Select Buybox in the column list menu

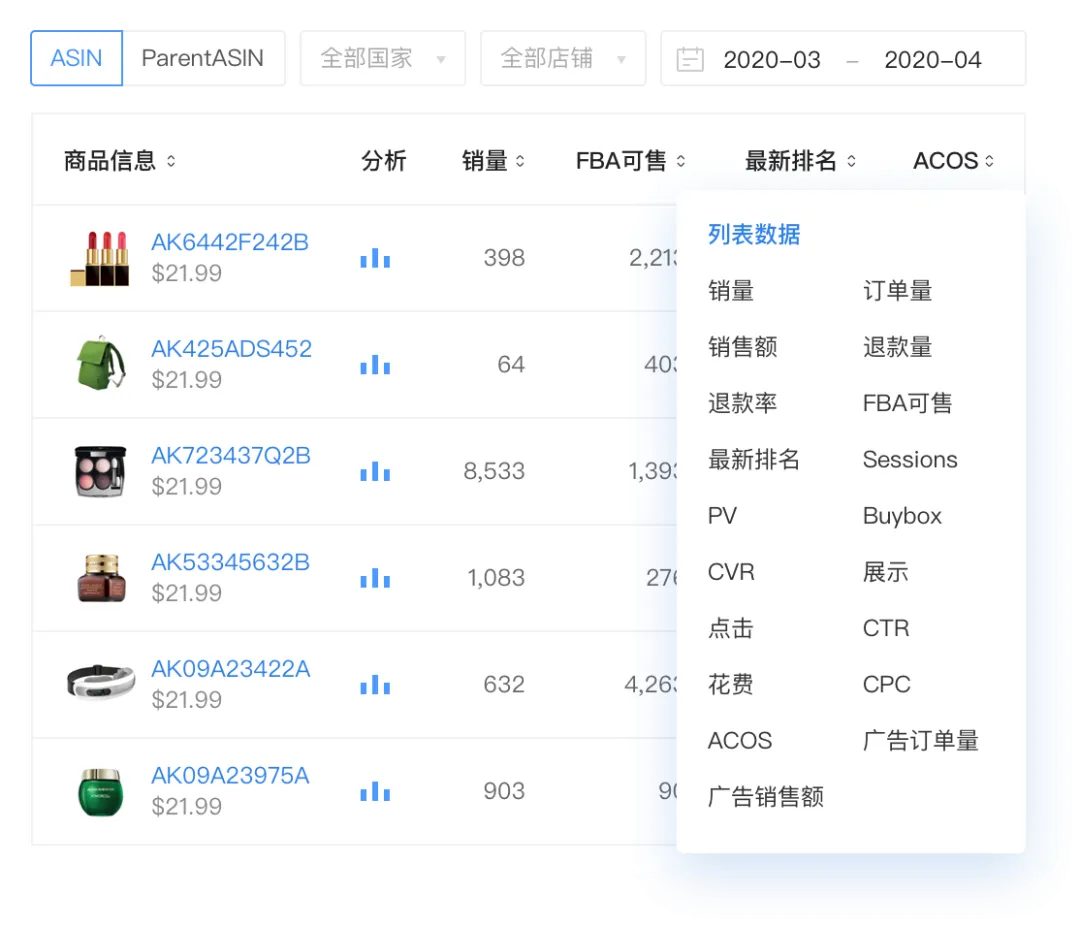(x=902, y=516)
